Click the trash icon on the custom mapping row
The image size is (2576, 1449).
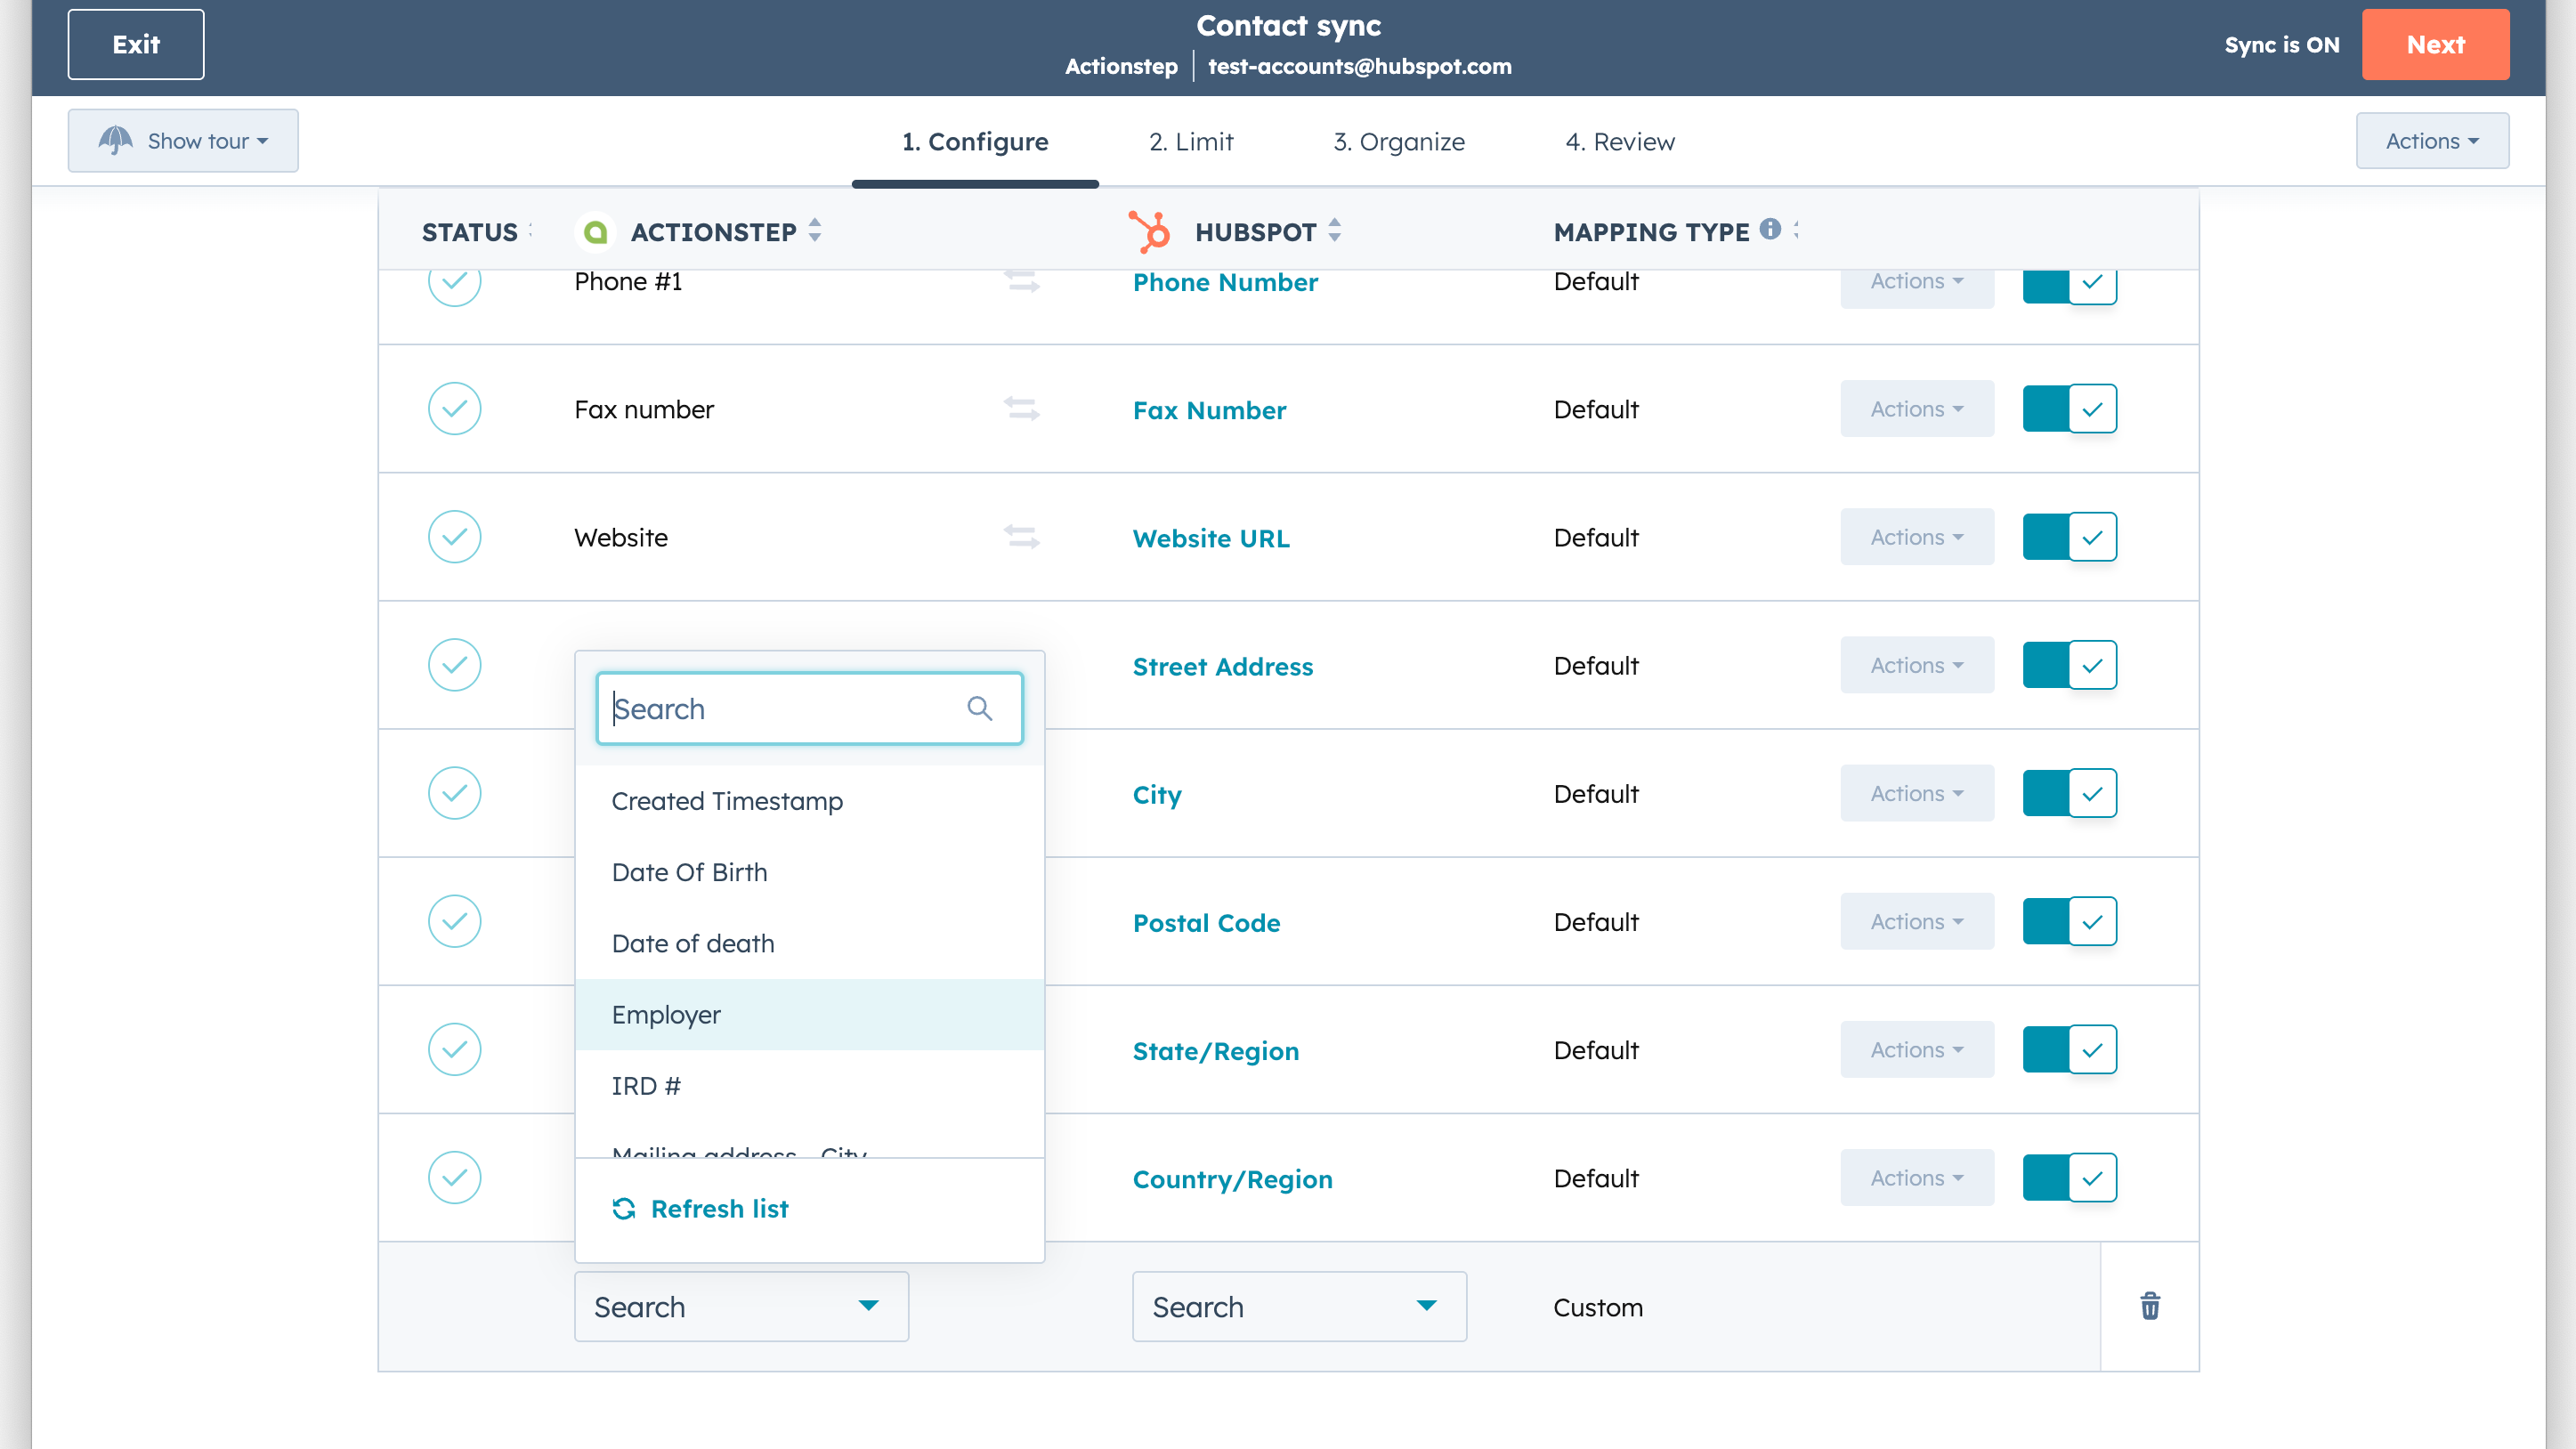pos(2150,1306)
